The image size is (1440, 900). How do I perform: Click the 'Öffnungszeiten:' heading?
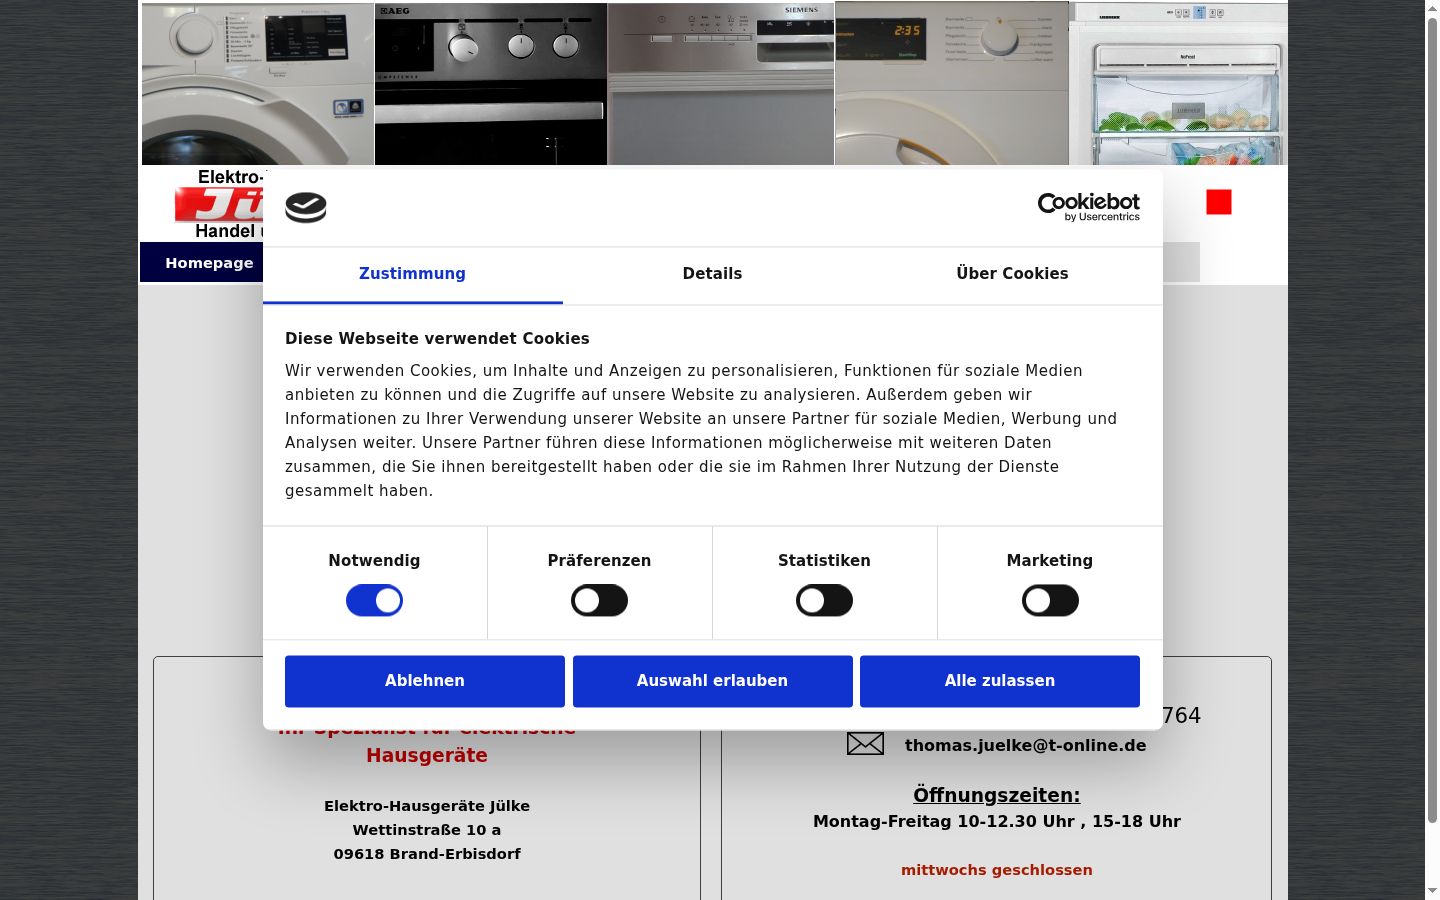[x=996, y=795]
